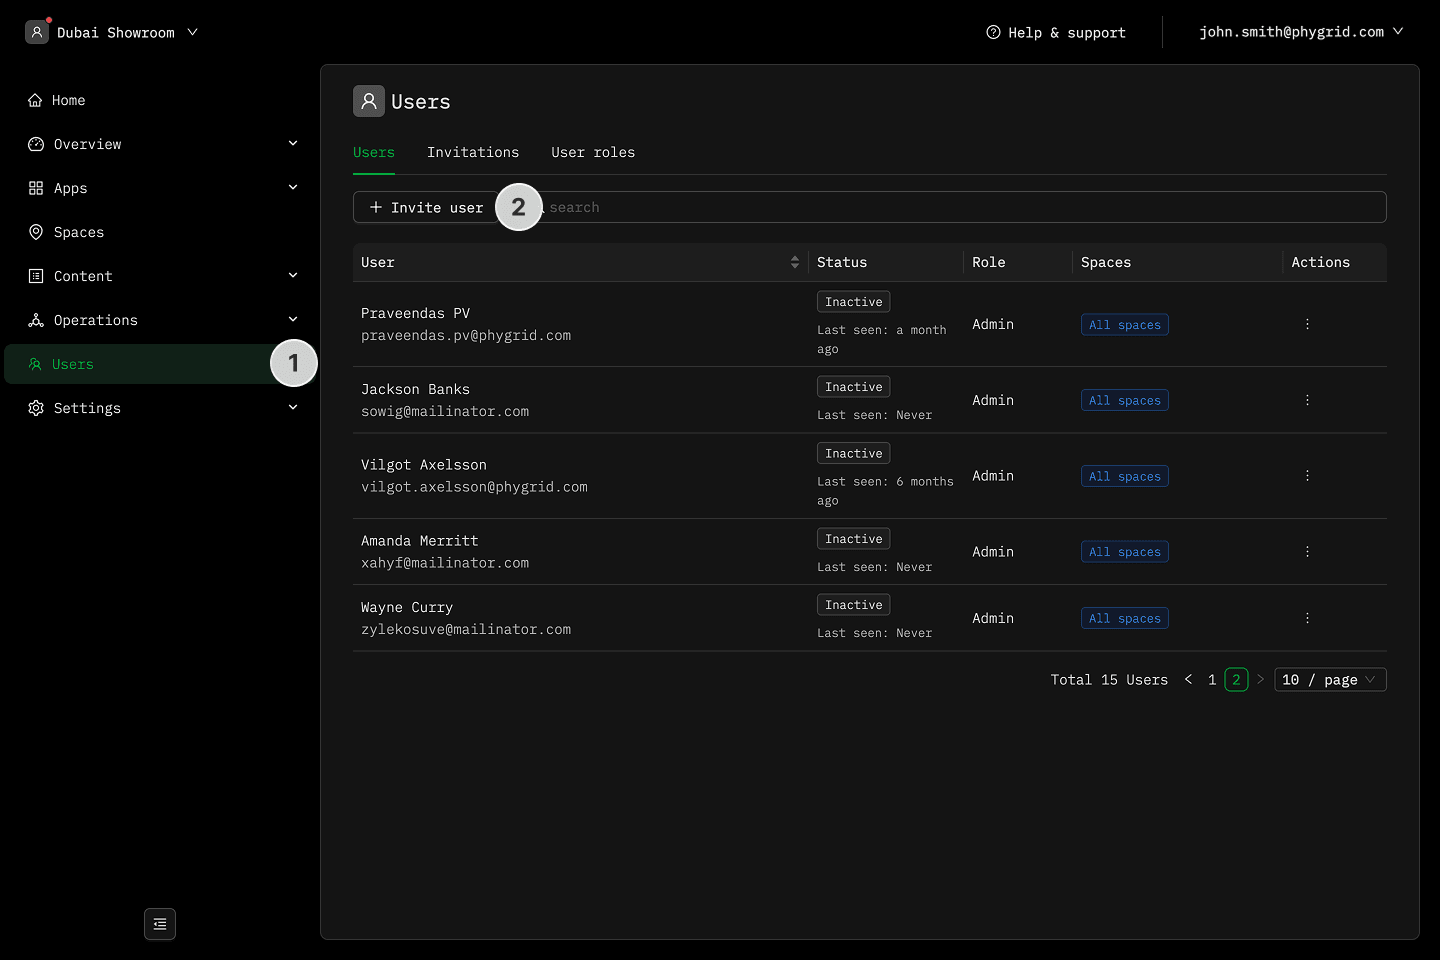The width and height of the screenshot is (1440, 960).
Task: Click three-dot actions for Wayne Curry
Action: (1307, 618)
